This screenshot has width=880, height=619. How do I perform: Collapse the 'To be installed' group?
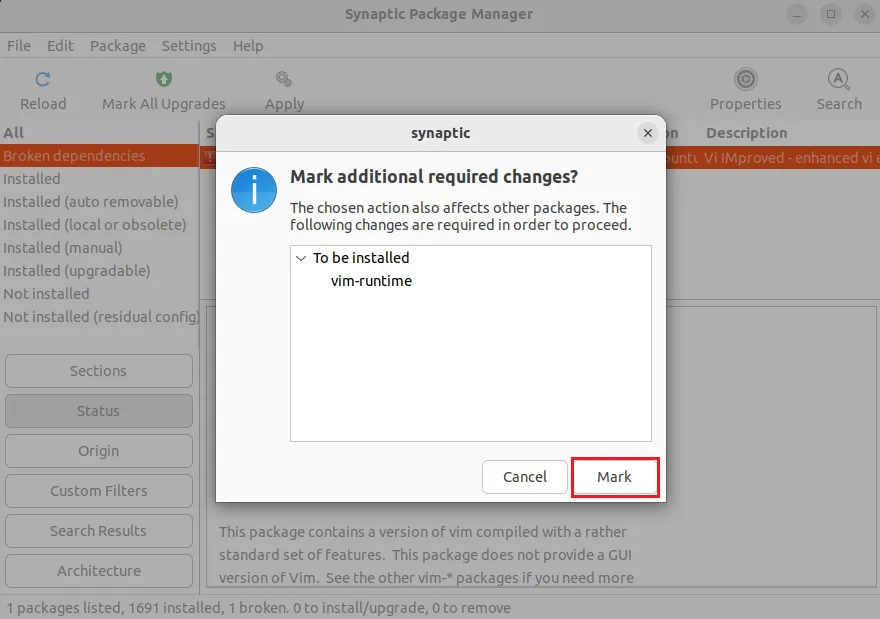click(301, 258)
